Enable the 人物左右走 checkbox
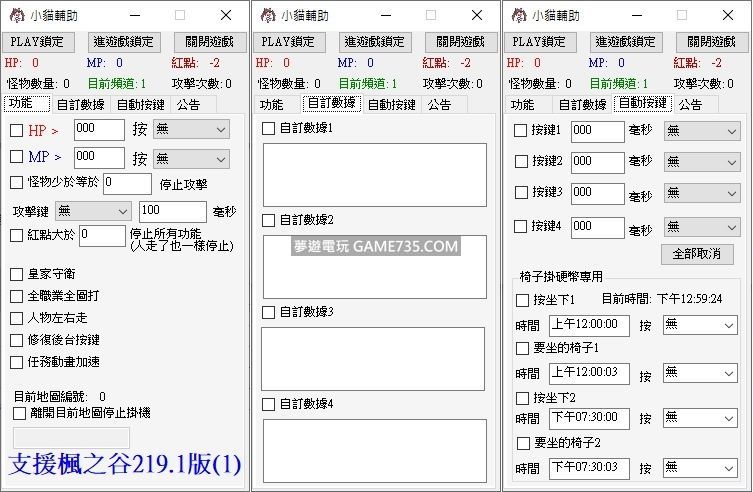 pyautogui.click(x=17, y=318)
